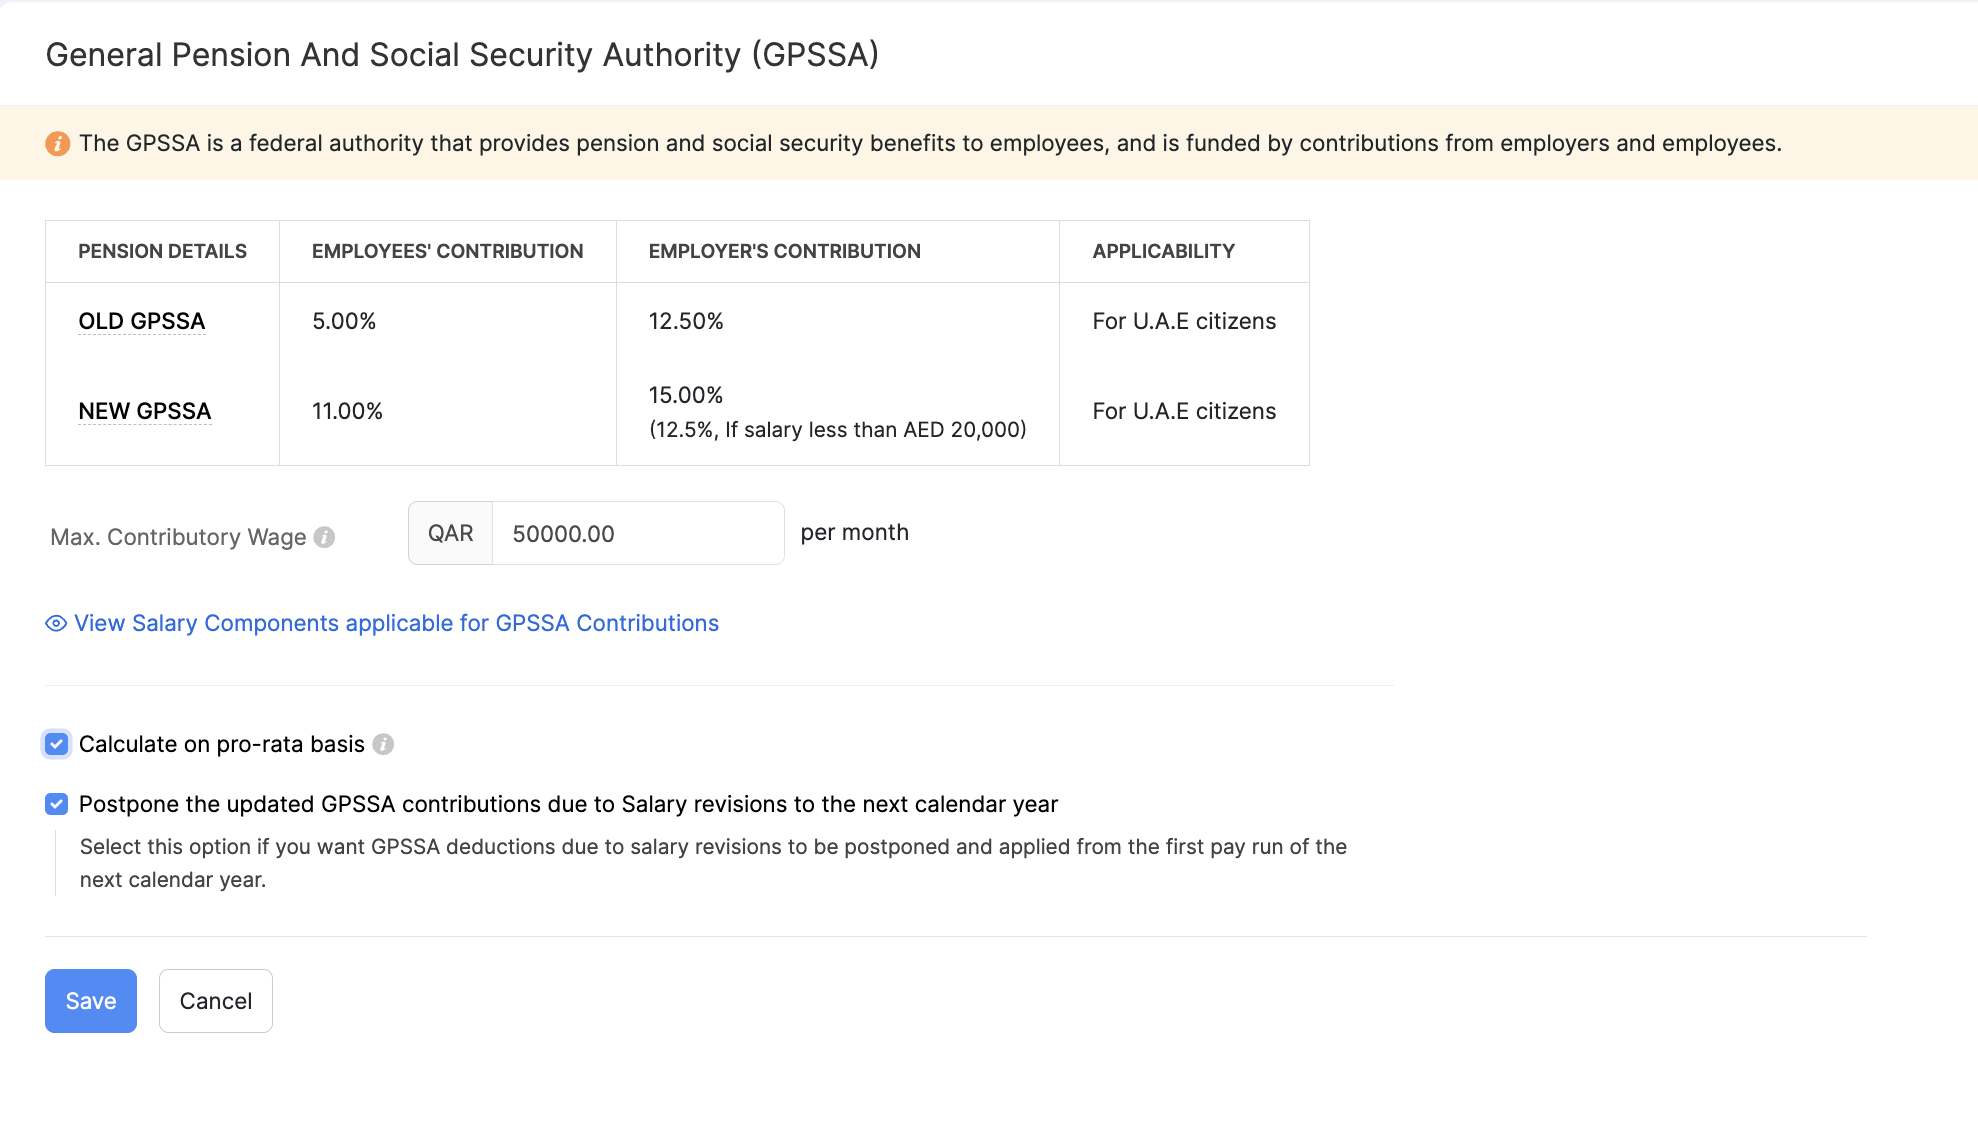Click the Save button
Viewport: 1978px width, 1126px height.
90,1000
